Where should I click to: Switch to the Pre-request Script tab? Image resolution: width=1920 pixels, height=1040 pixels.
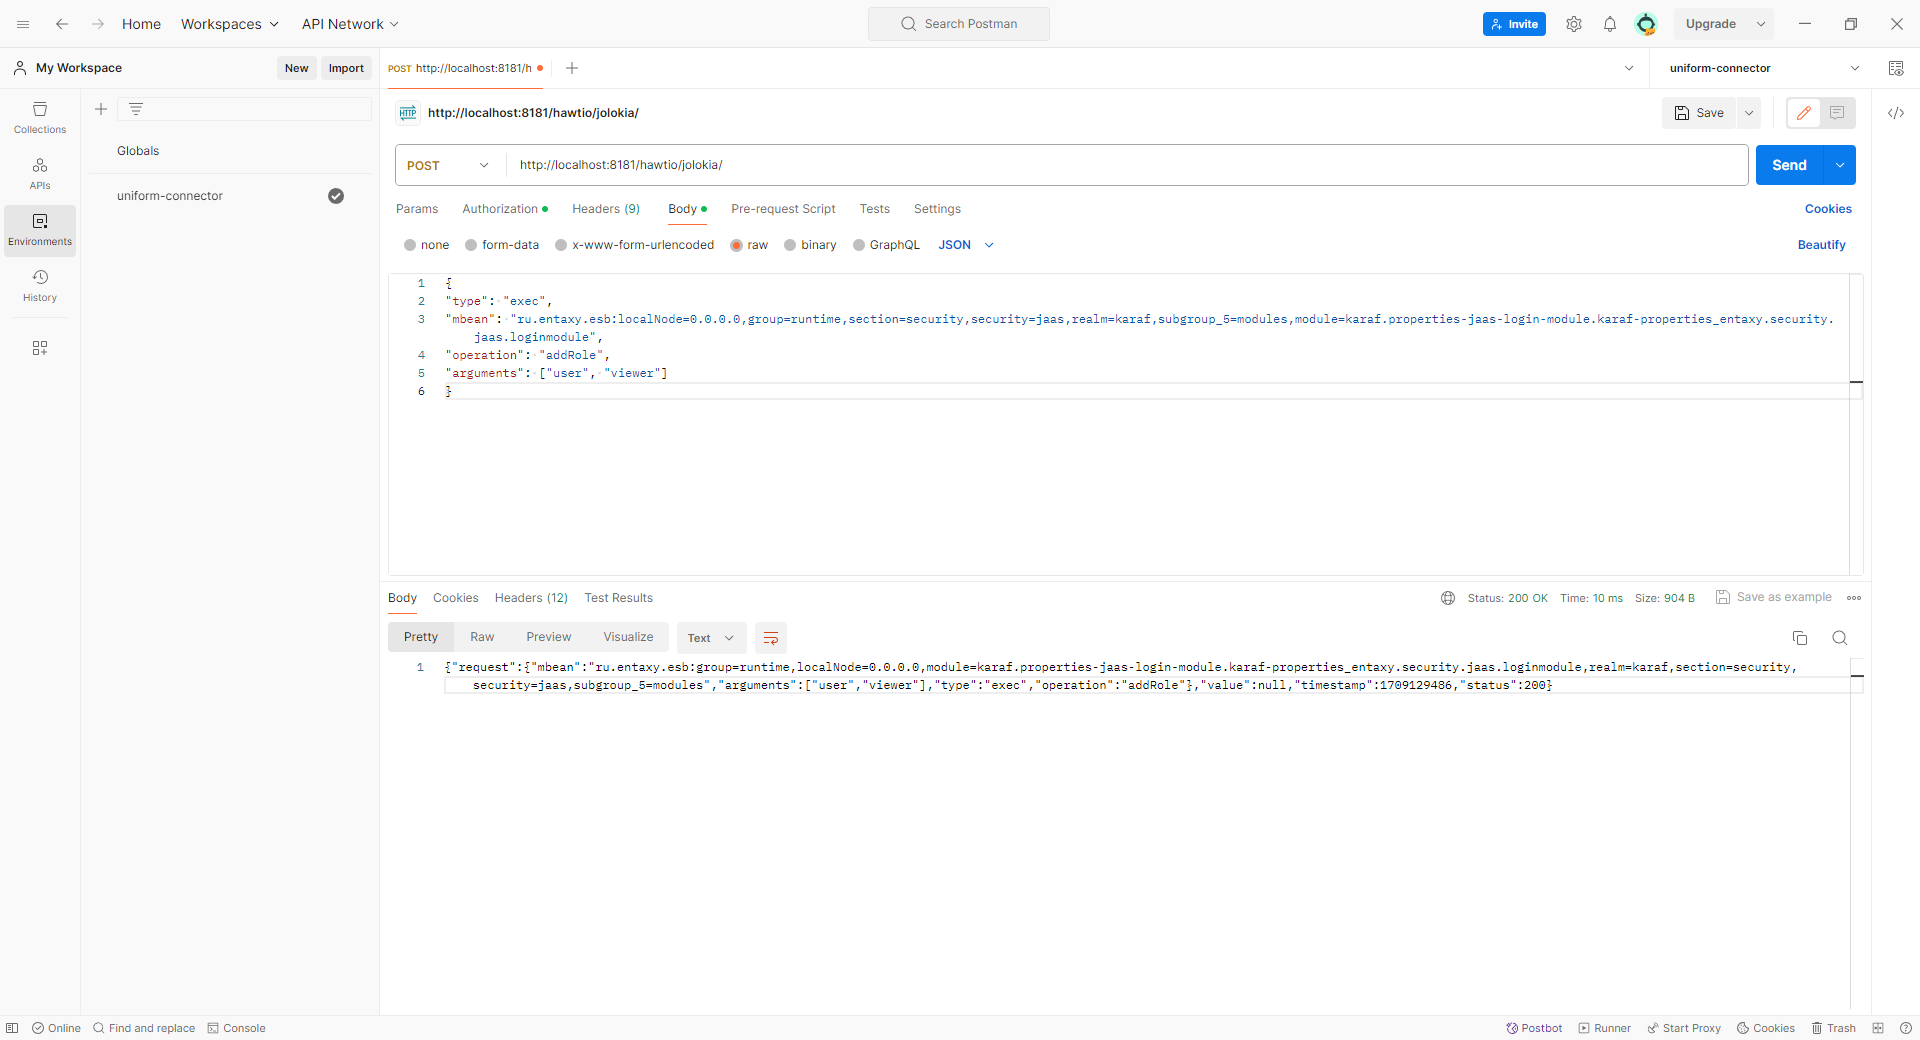782,209
